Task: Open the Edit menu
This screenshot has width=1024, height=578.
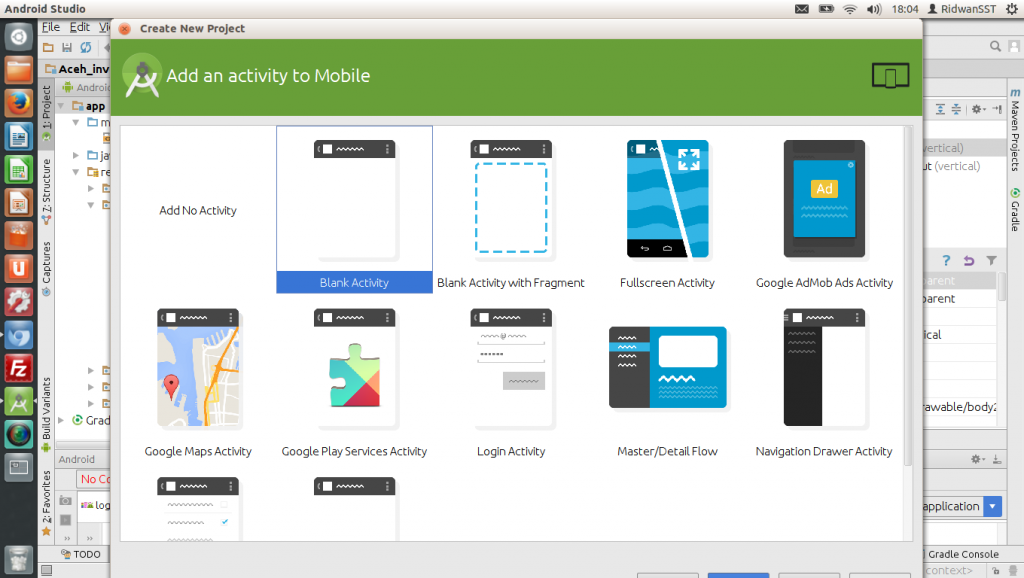Action: 80,27
